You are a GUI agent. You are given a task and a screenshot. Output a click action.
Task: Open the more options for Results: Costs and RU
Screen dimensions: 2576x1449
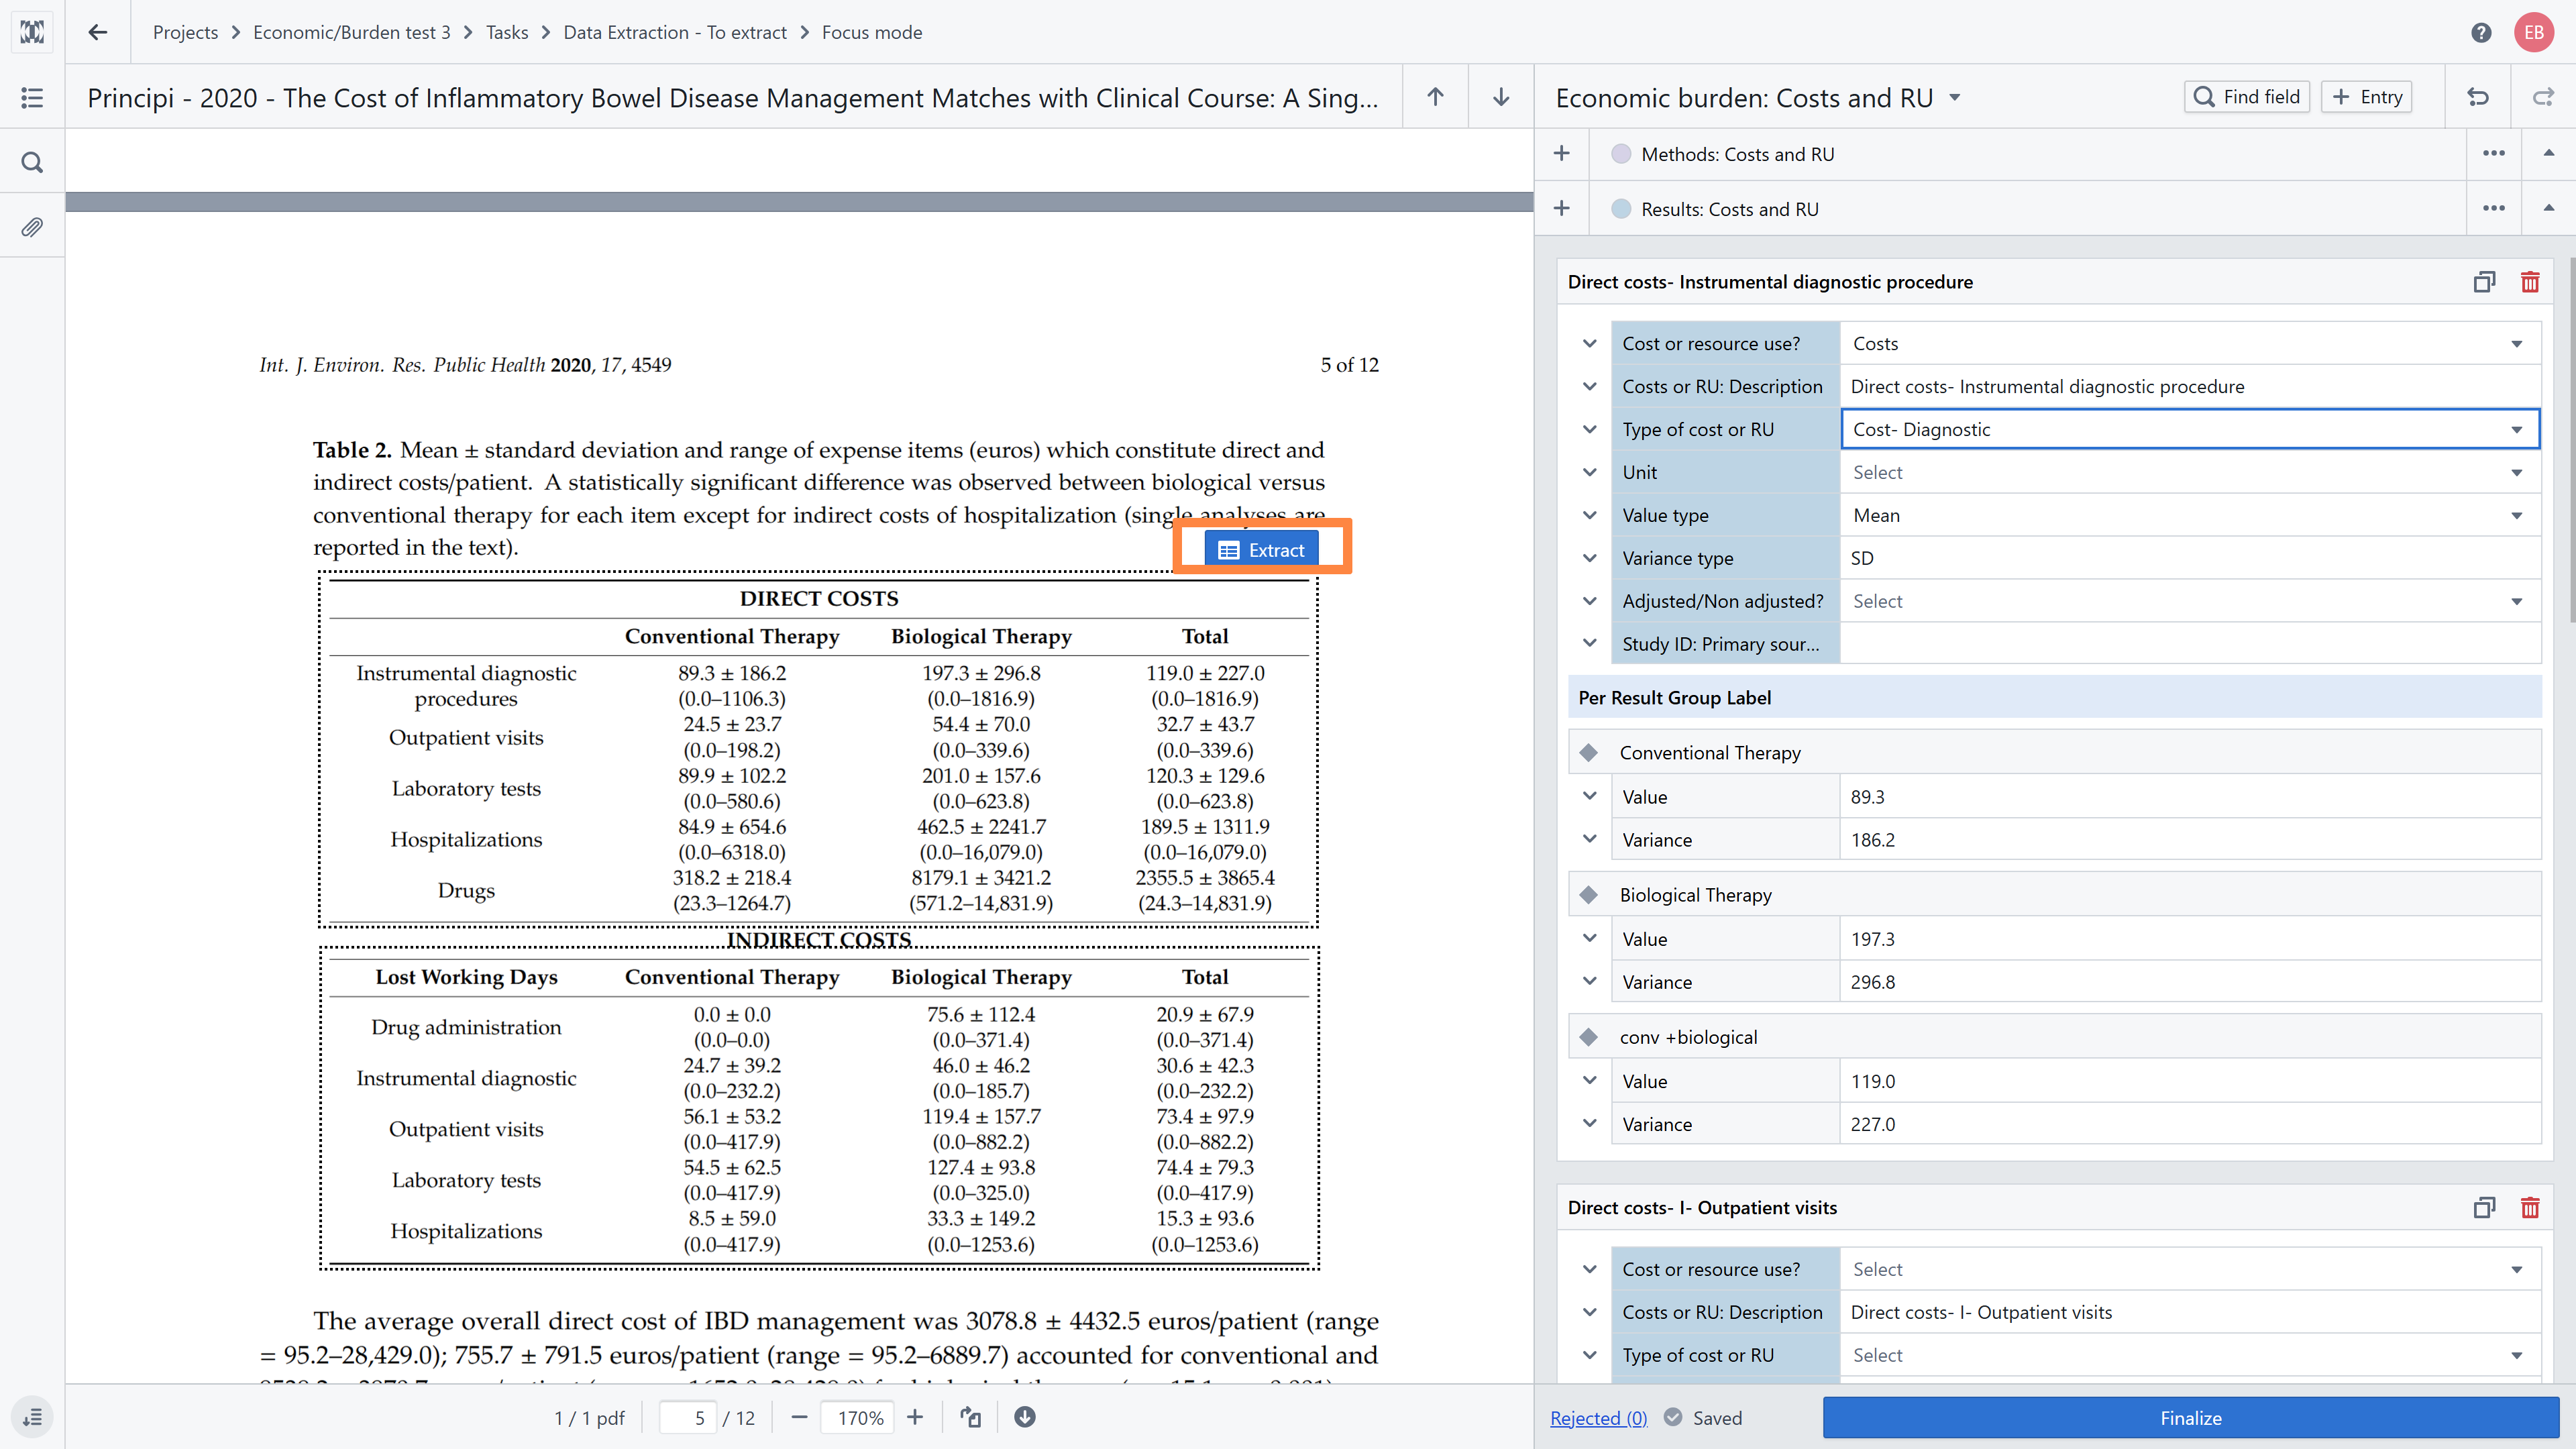point(2494,209)
